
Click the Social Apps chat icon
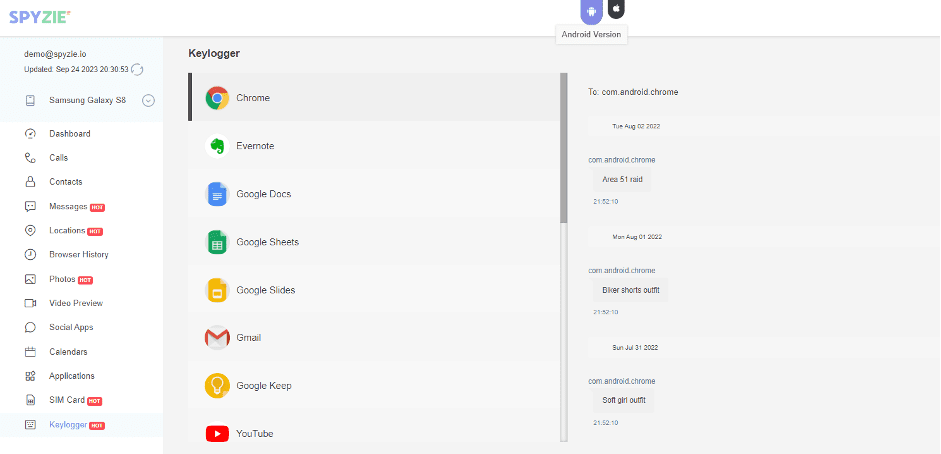(x=30, y=327)
